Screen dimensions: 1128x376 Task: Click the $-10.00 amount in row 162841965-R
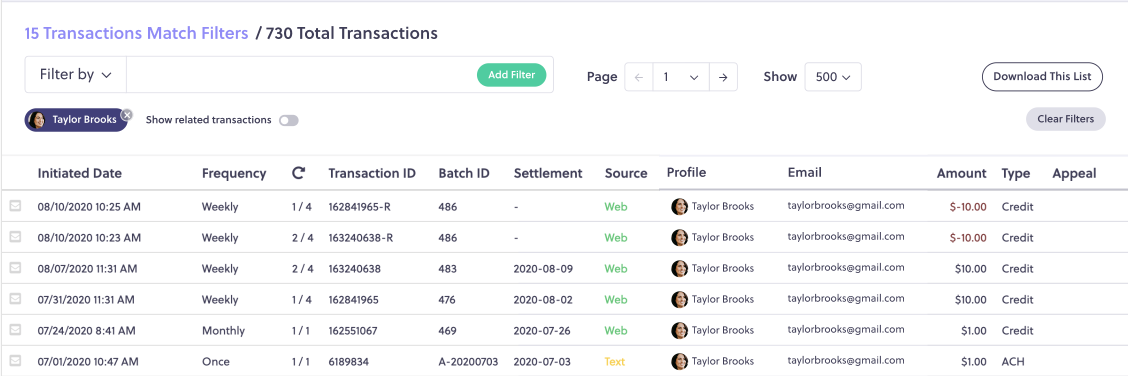pos(968,207)
